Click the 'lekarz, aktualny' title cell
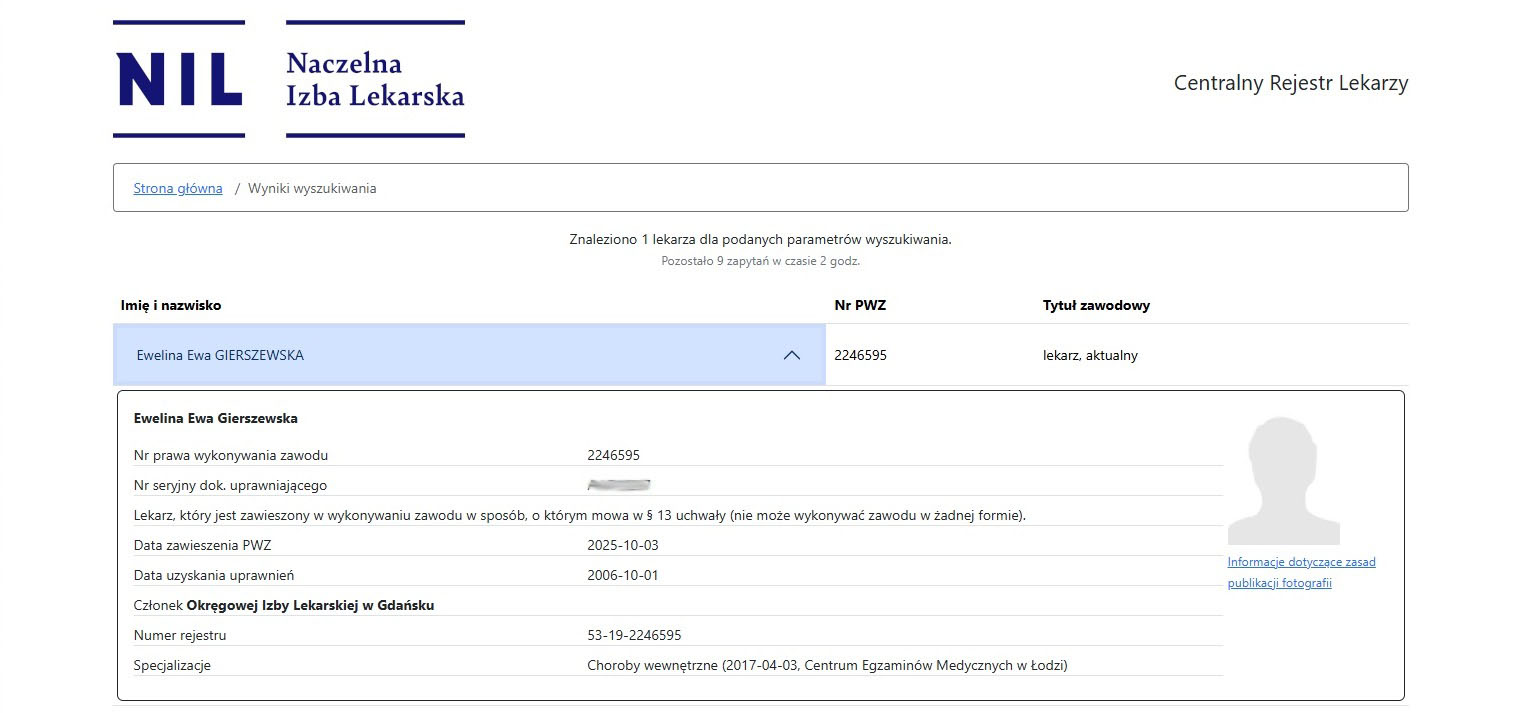Image resolution: width=1516 pixels, height=713 pixels. pos(1090,355)
